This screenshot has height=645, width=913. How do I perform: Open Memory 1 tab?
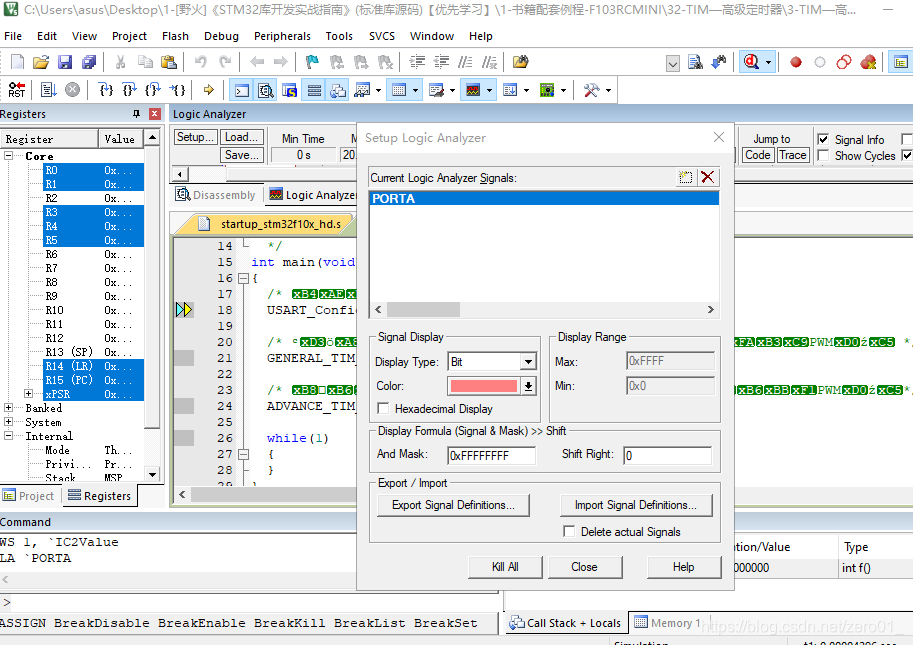(x=667, y=623)
